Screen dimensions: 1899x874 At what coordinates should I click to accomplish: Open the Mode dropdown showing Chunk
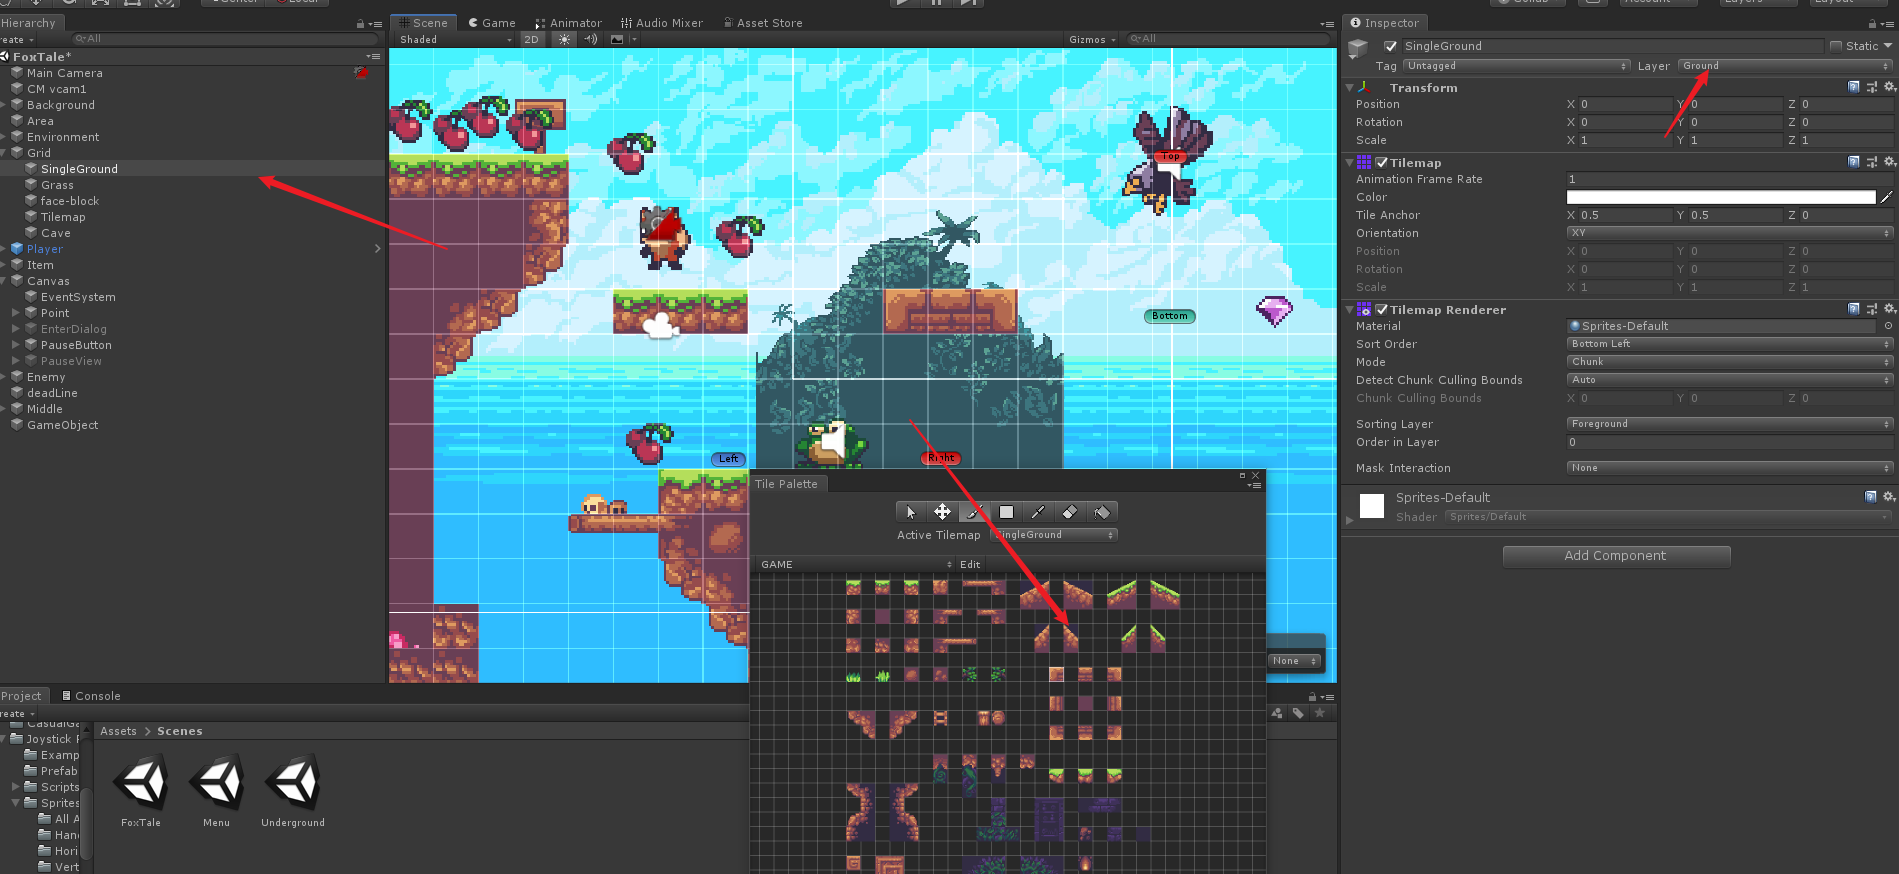click(x=1729, y=362)
